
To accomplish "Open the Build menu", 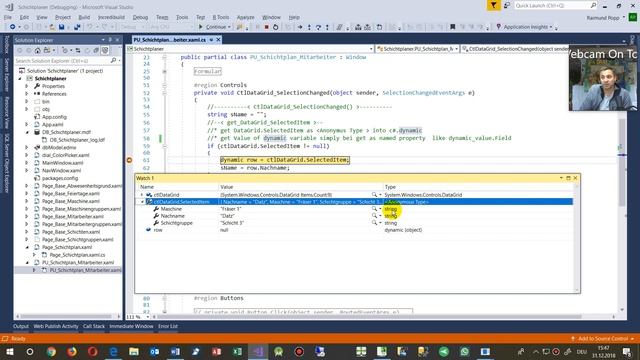I will [x=84, y=17].
